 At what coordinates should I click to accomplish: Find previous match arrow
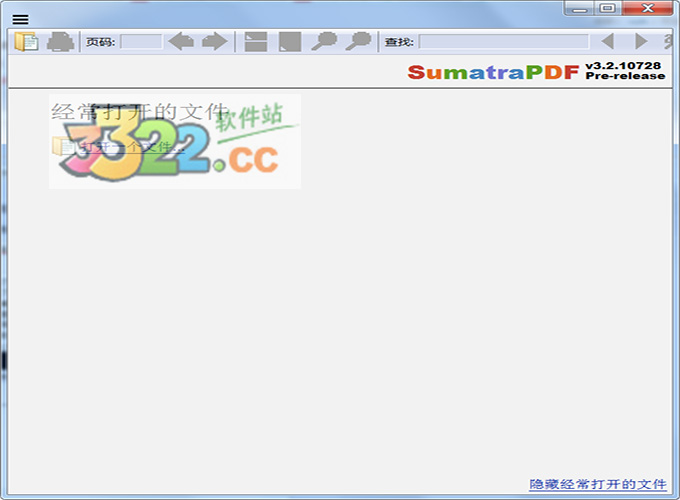pos(608,42)
